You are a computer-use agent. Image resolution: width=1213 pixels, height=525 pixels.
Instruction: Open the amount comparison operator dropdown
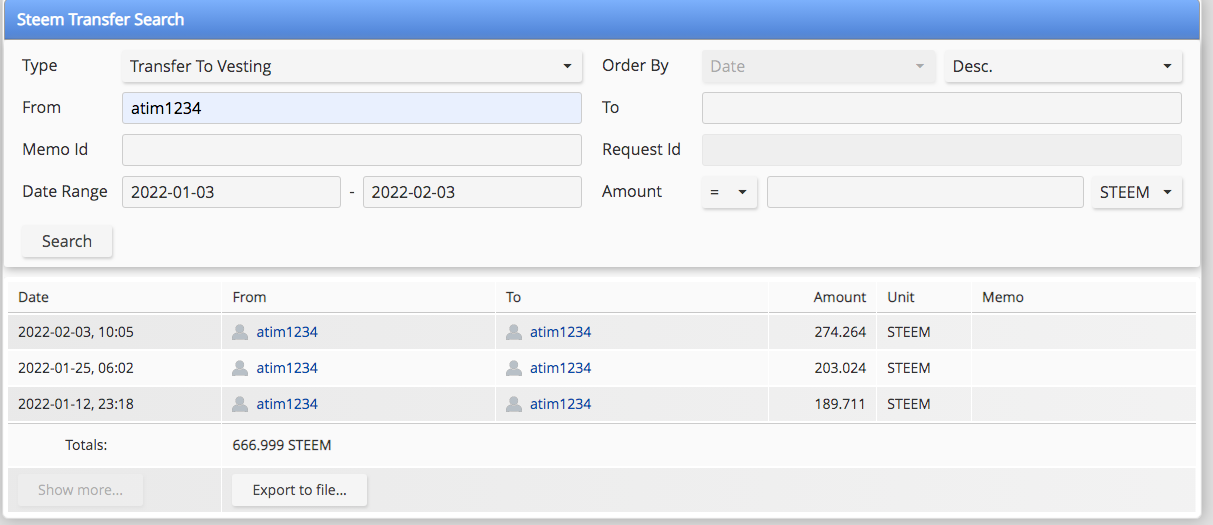pos(729,192)
